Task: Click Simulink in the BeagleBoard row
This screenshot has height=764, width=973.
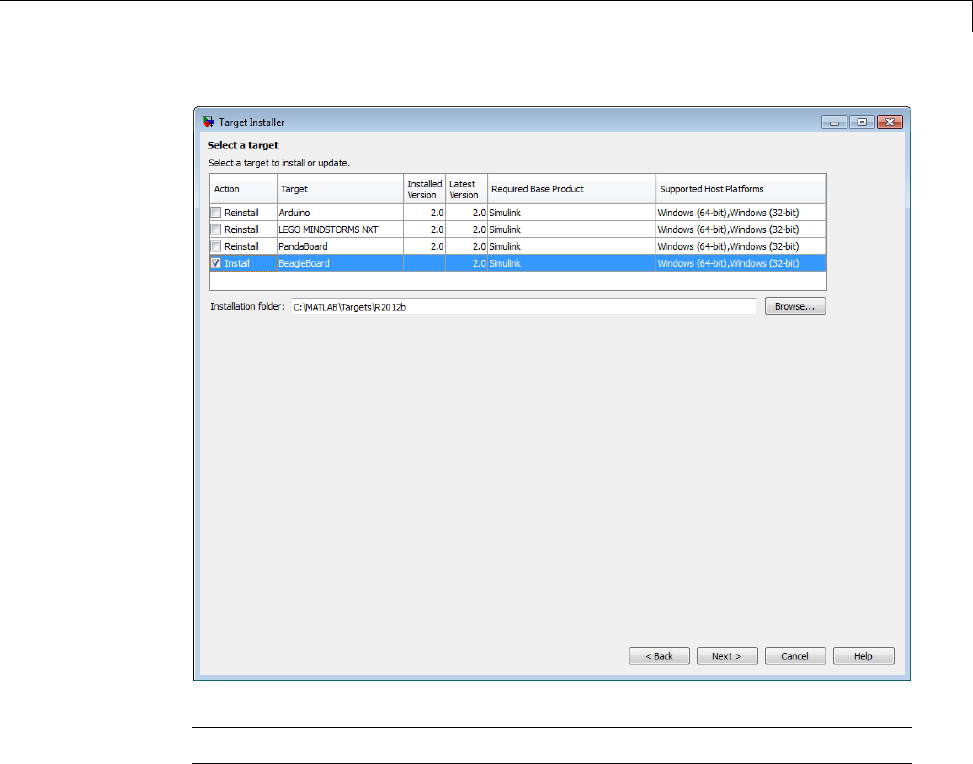Action: [x=505, y=263]
